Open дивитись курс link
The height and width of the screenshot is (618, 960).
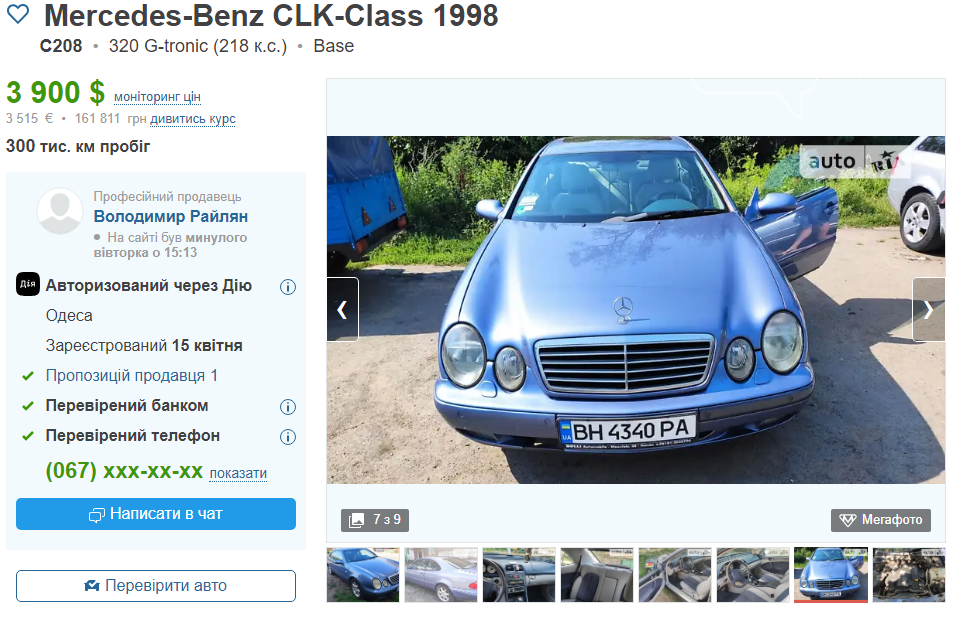[x=193, y=119]
